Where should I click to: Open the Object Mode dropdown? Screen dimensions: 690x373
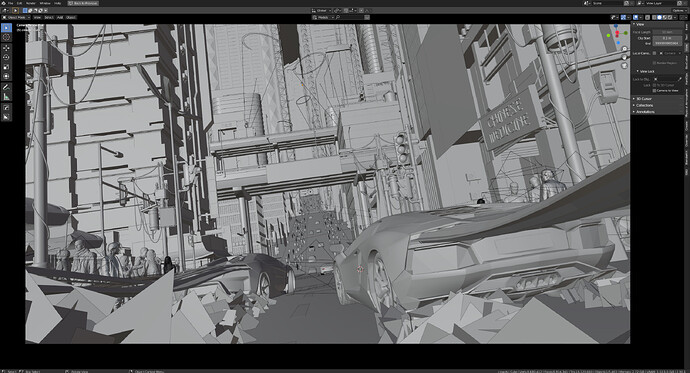pos(16,18)
